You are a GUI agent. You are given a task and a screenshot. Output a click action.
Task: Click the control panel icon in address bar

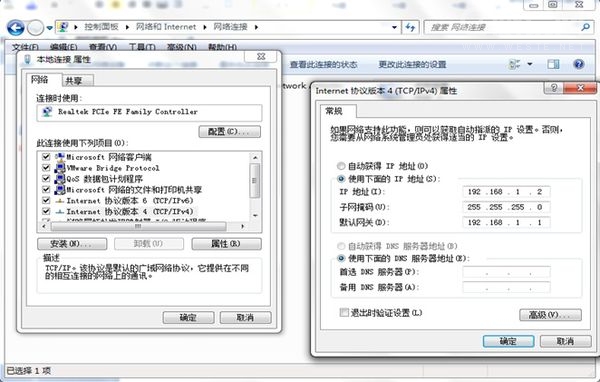[63, 27]
